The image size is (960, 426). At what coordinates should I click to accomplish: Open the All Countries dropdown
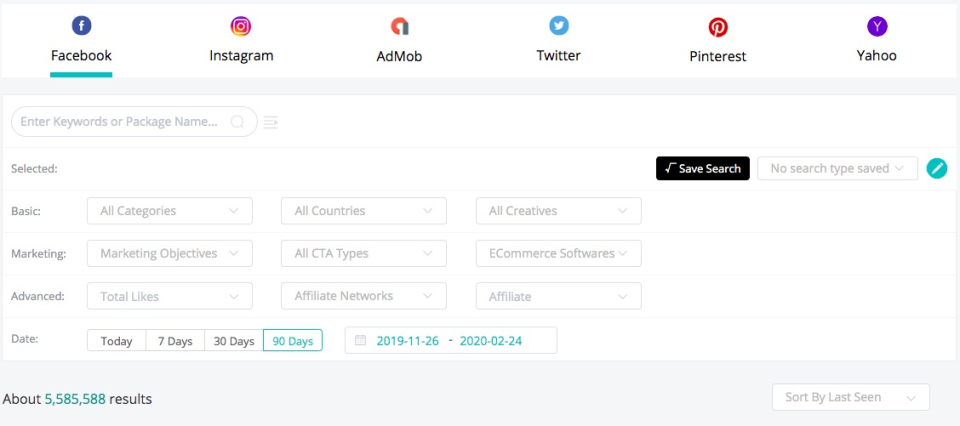[364, 211]
